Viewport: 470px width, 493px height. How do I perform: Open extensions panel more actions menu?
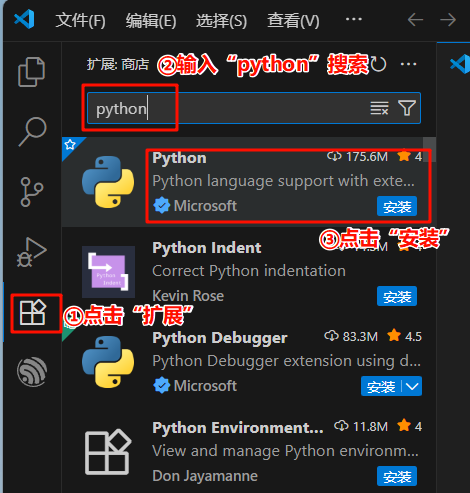pos(408,64)
